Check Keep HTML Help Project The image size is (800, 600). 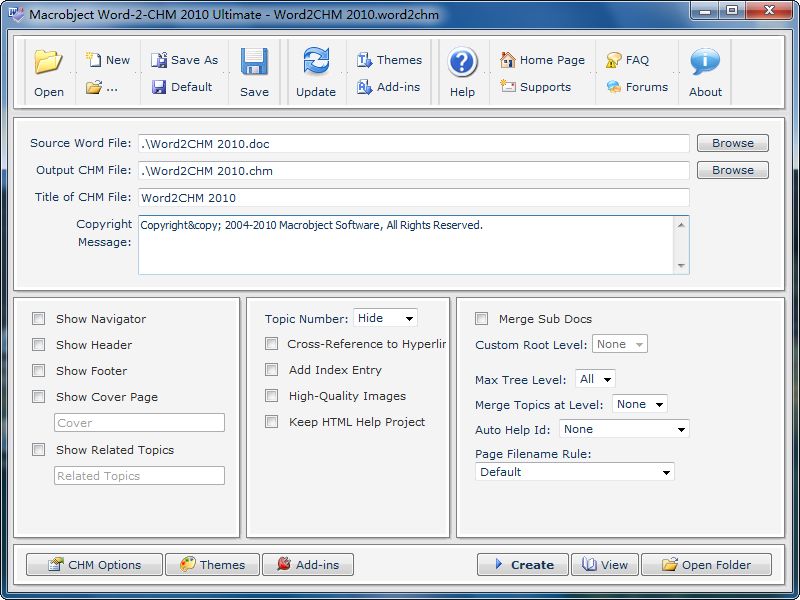[271, 422]
